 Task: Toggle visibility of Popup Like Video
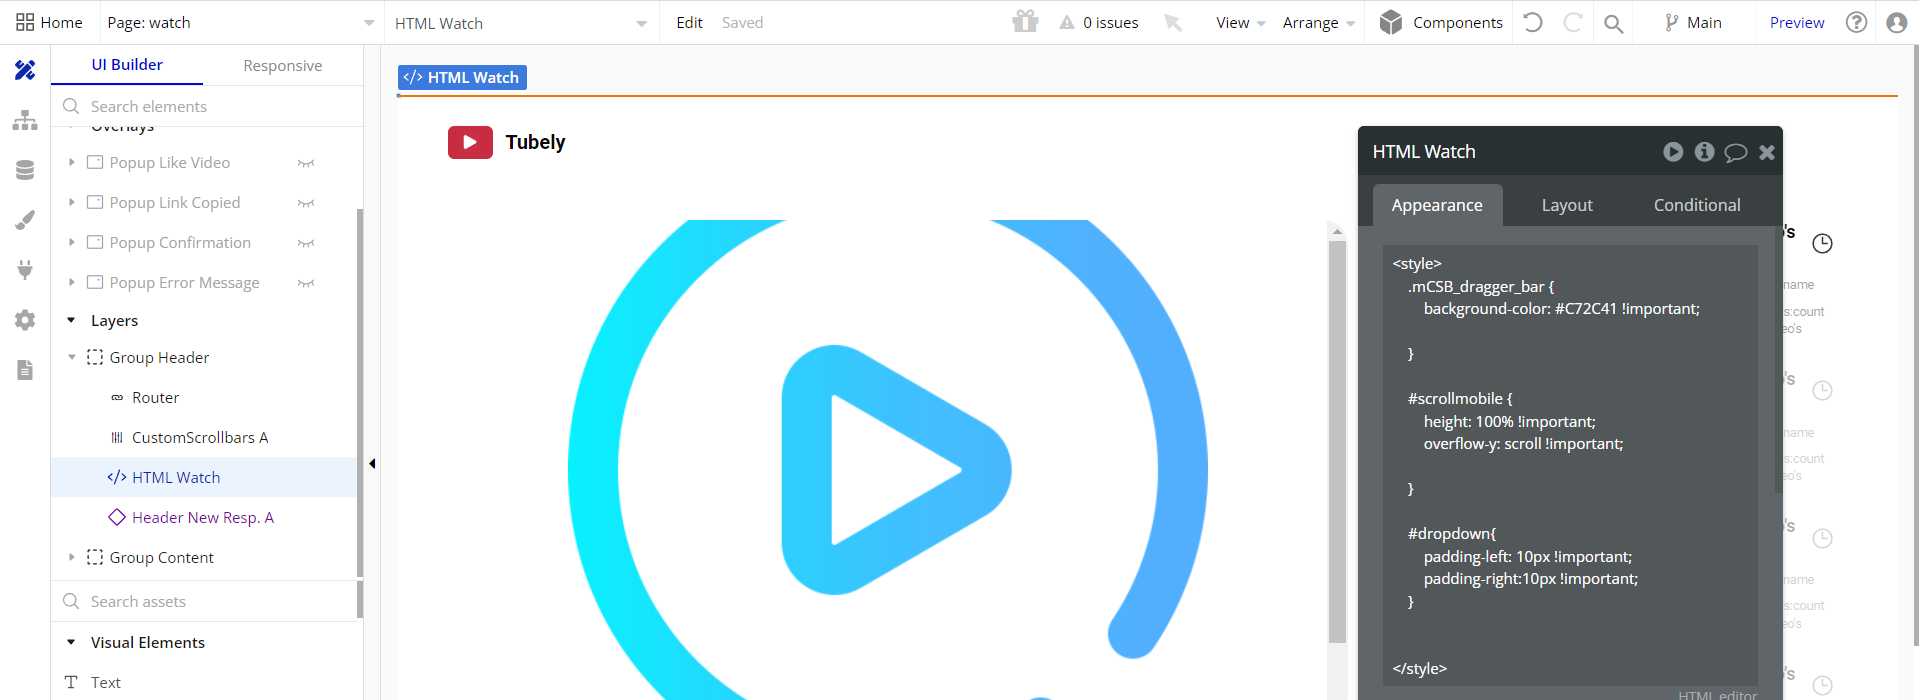pos(306,163)
